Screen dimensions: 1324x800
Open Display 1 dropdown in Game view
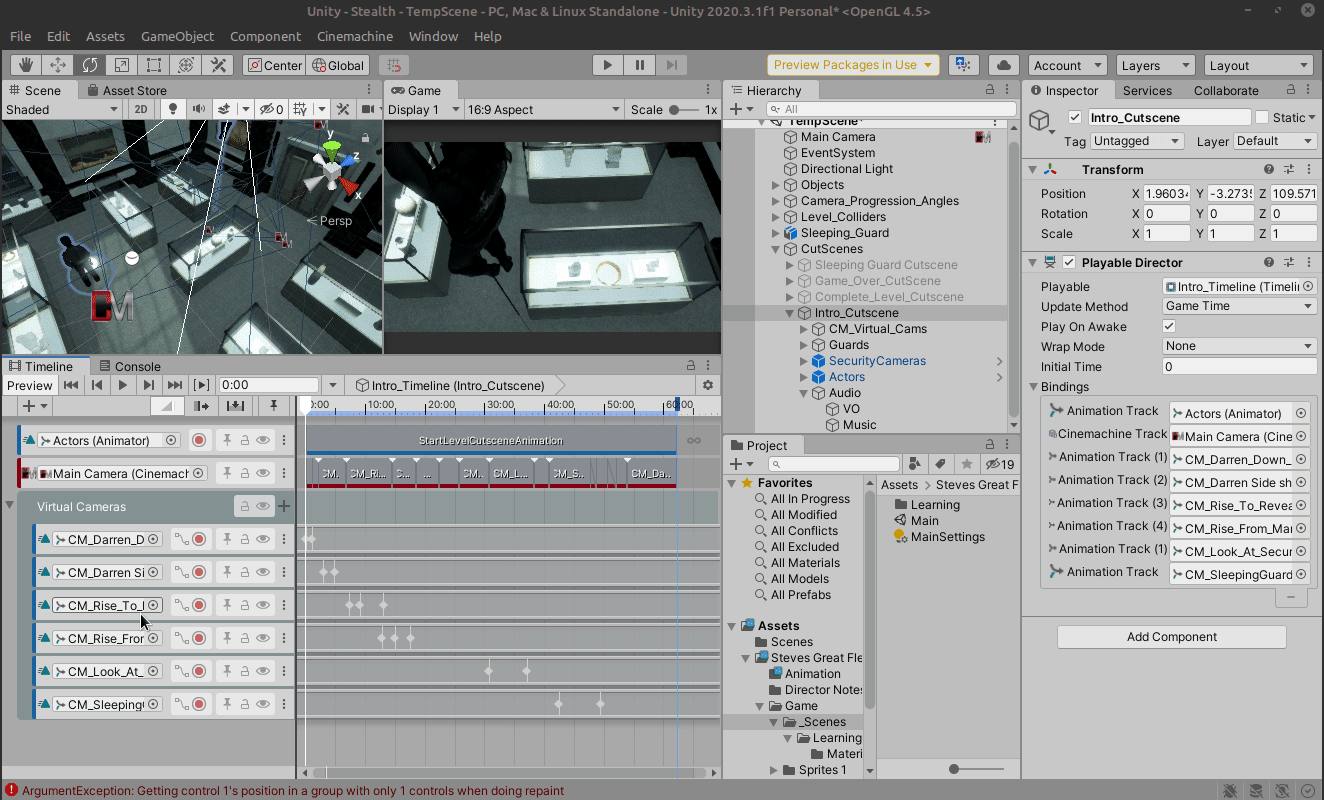pyautogui.click(x=423, y=109)
